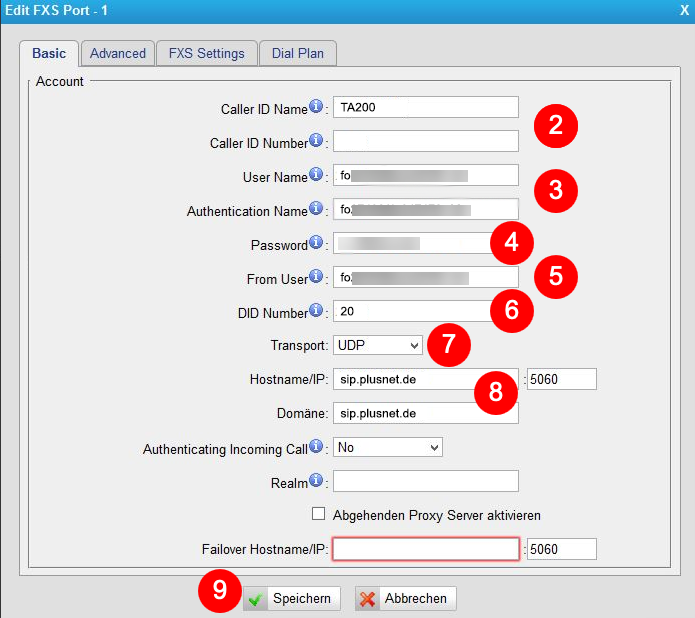This screenshot has height=618, width=695.
Task: Click the DID Number info icon
Action: (316, 311)
